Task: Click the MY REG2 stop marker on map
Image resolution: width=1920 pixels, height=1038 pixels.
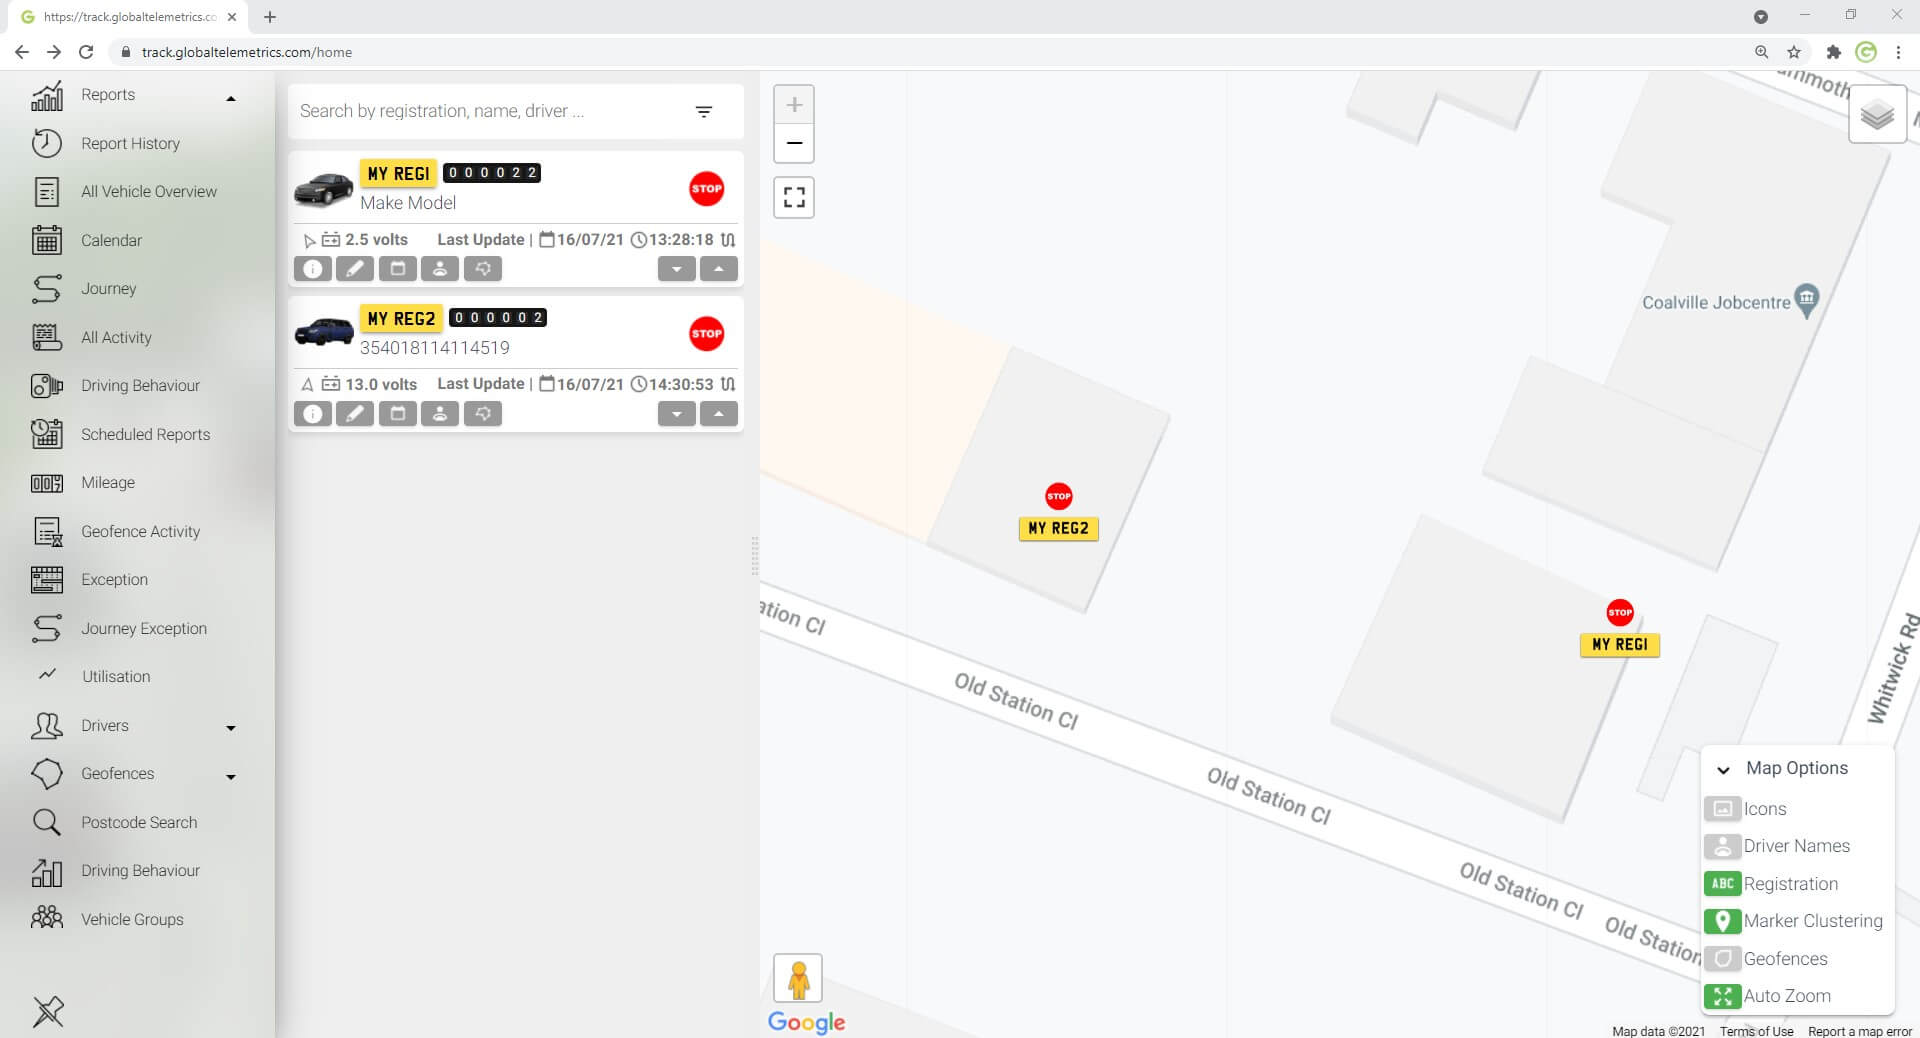Action: point(1058,496)
